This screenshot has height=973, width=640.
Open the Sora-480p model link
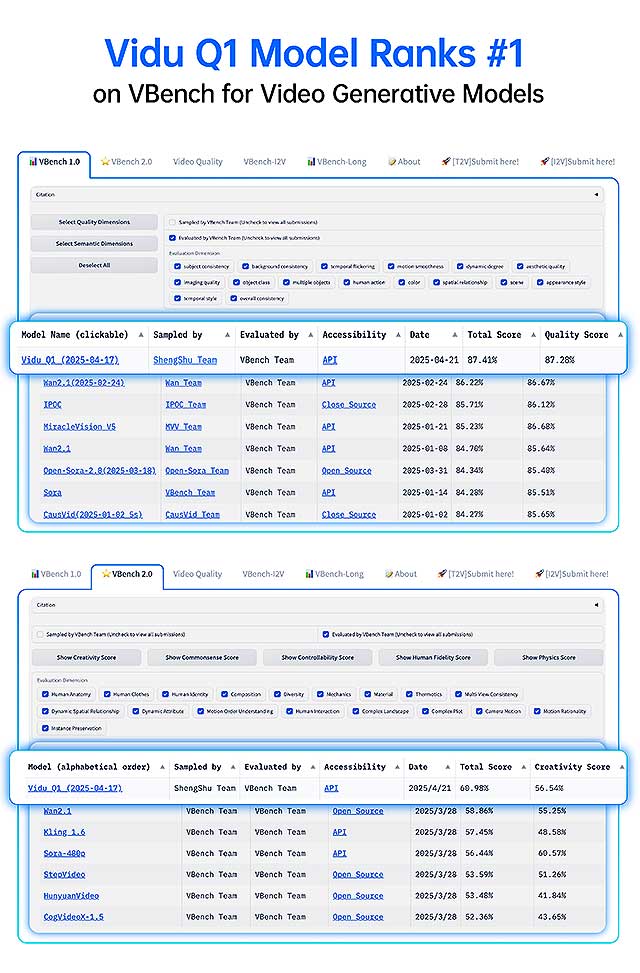pyautogui.click(x=64, y=853)
